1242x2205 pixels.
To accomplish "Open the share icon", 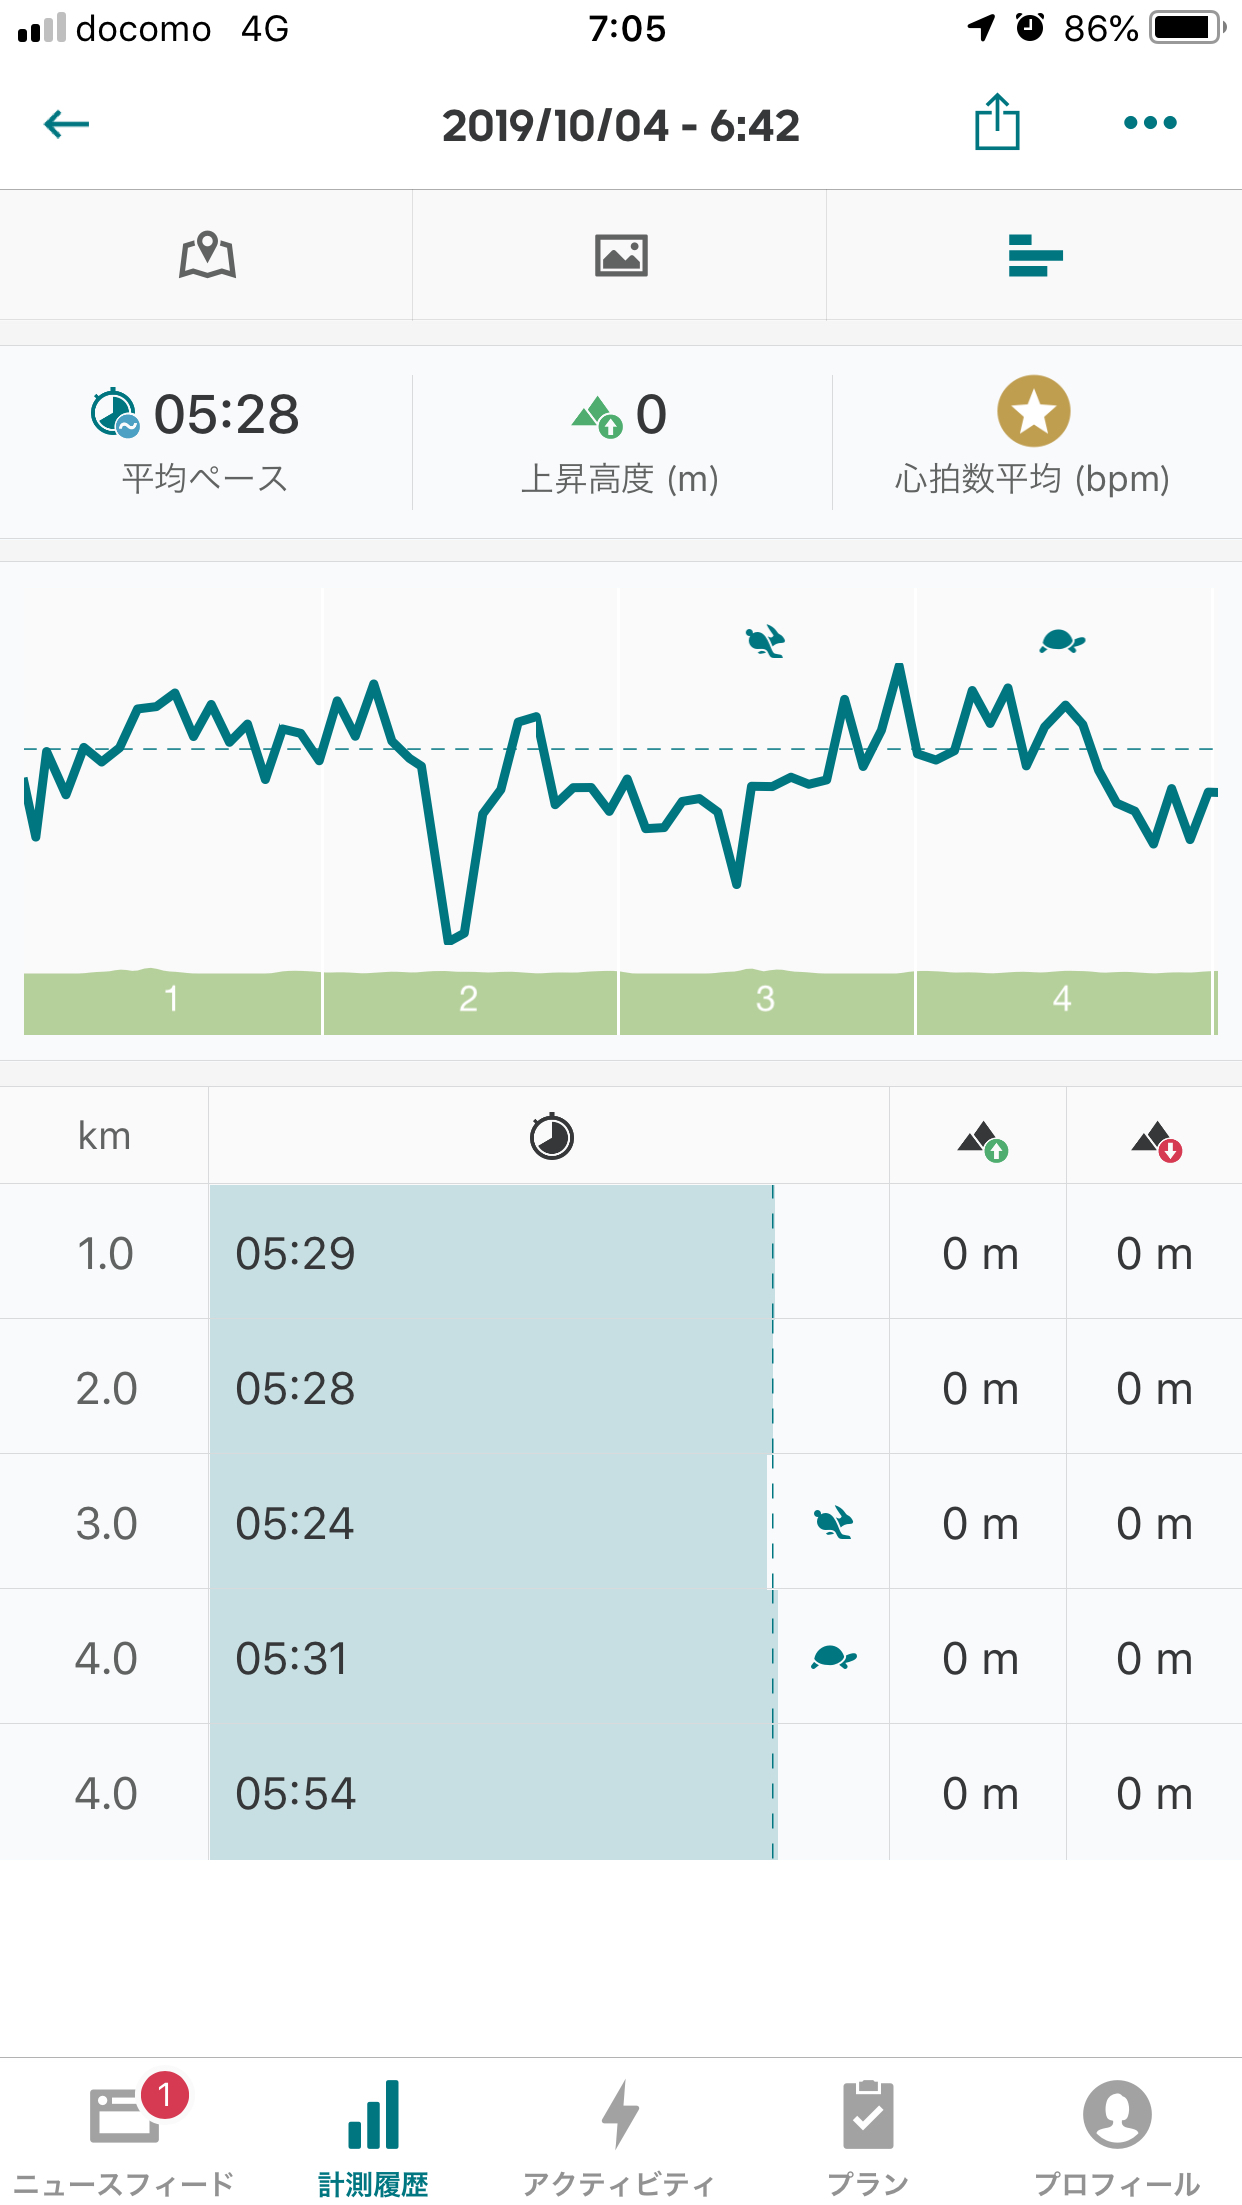I will [x=996, y=123].
